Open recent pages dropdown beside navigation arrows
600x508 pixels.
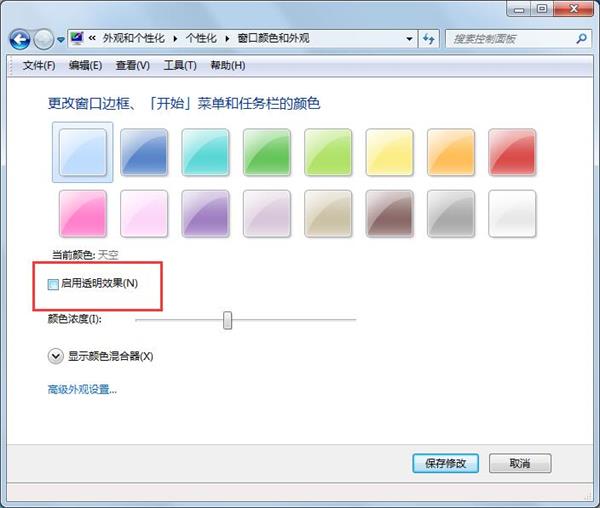coord(60,39)
